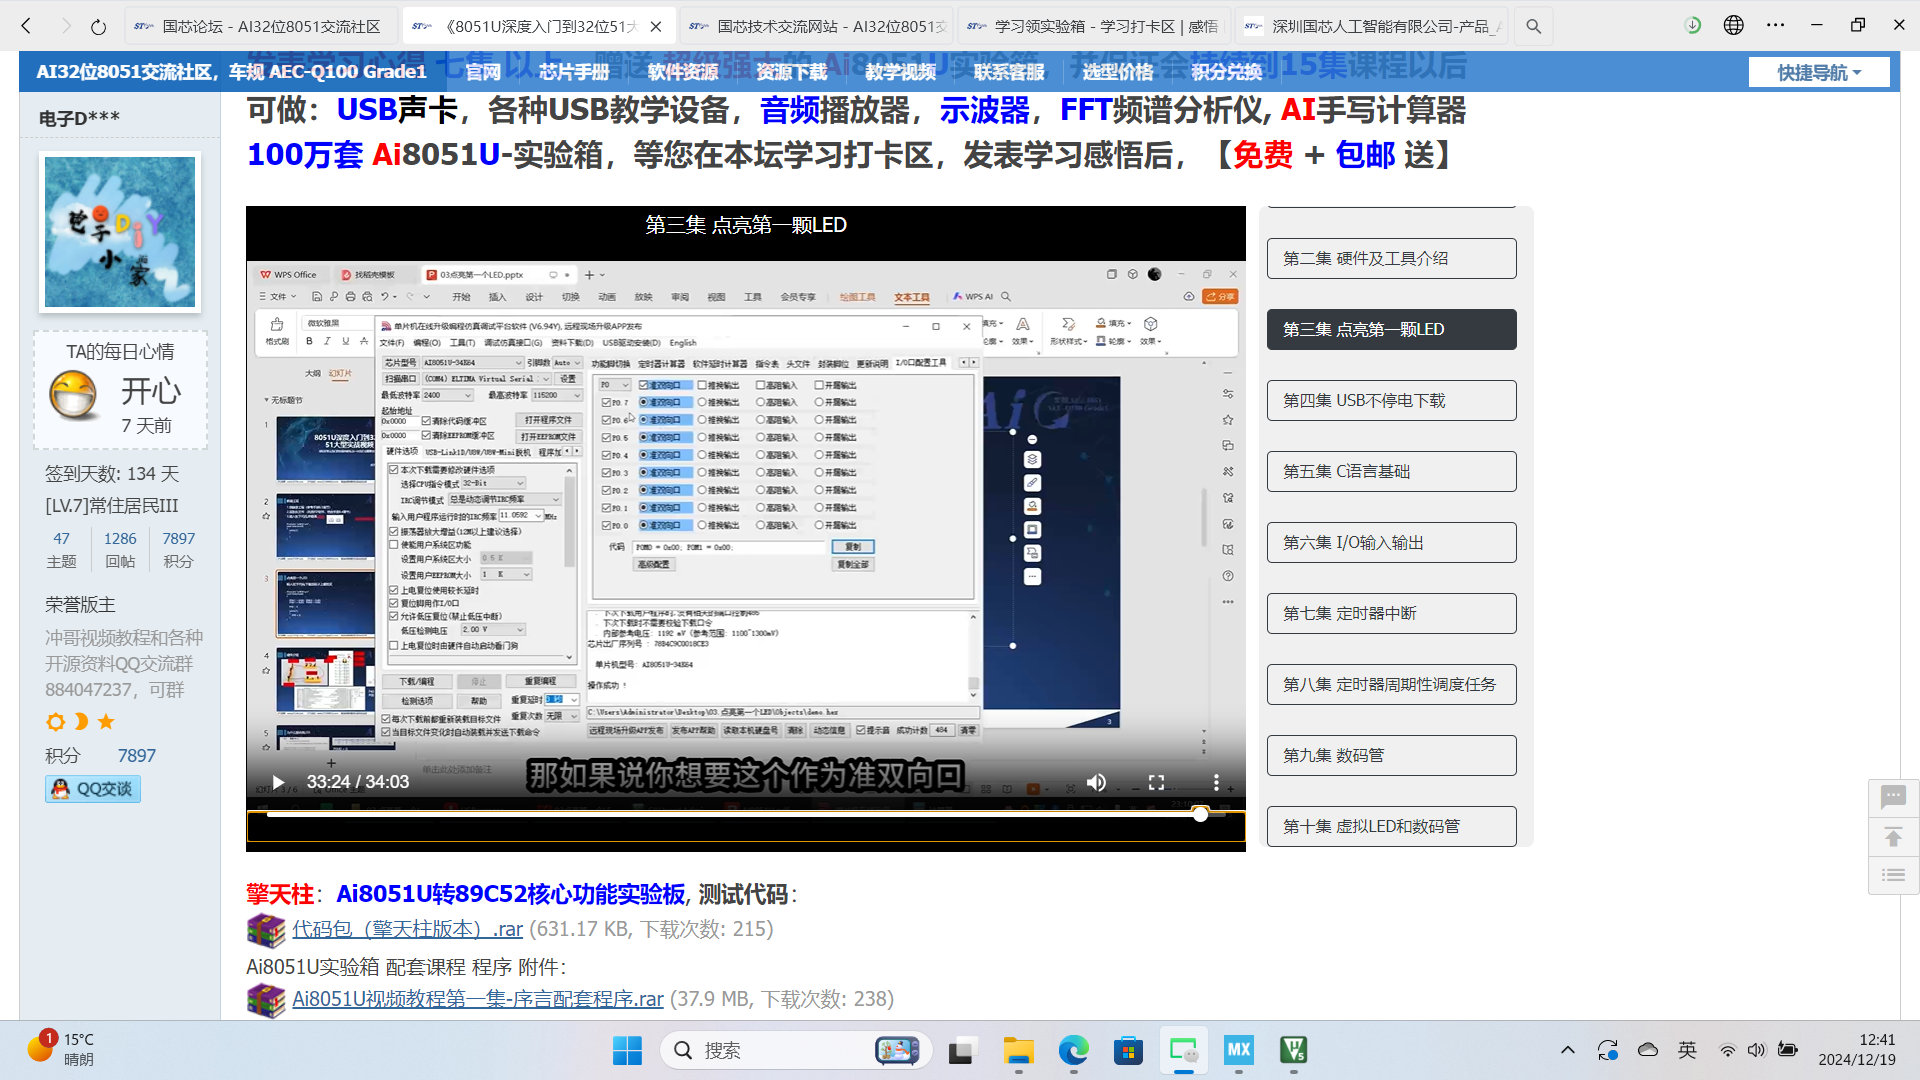Click the 积分 7897 value under the stars

click(x=136, y=756)
